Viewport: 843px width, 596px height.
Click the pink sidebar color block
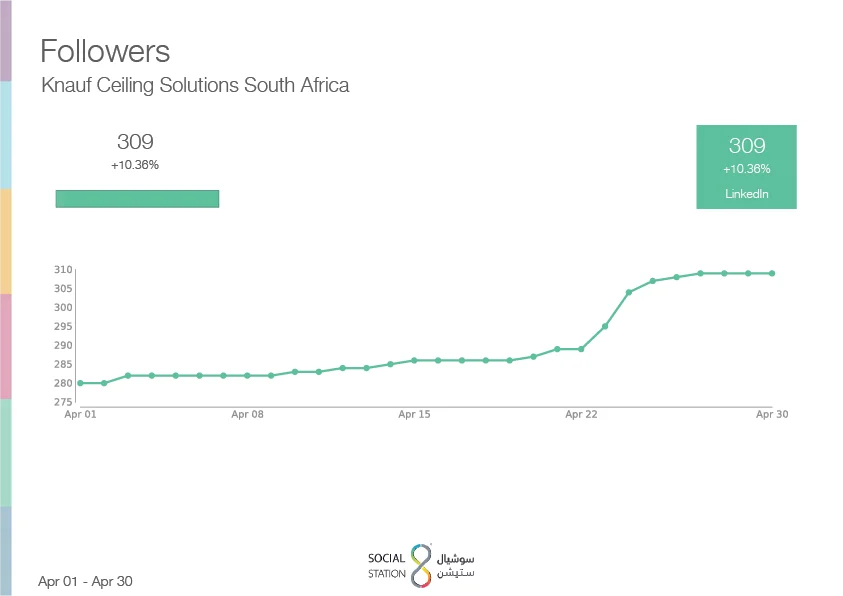tap(5, 346)
